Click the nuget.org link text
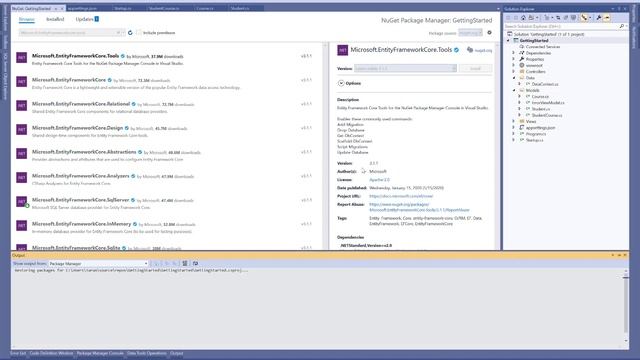640x360 pixels. tap(483, 50)
